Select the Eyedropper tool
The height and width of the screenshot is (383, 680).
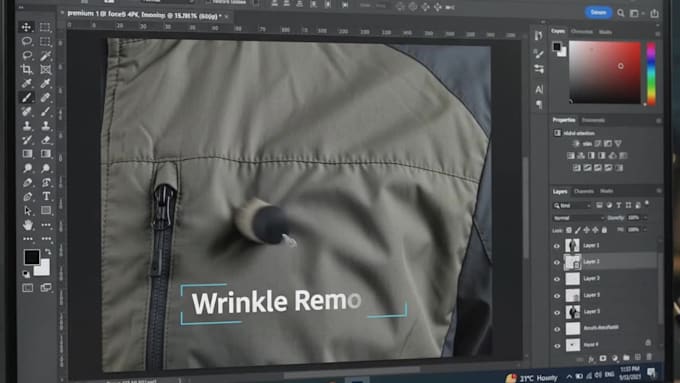(26, 83)
